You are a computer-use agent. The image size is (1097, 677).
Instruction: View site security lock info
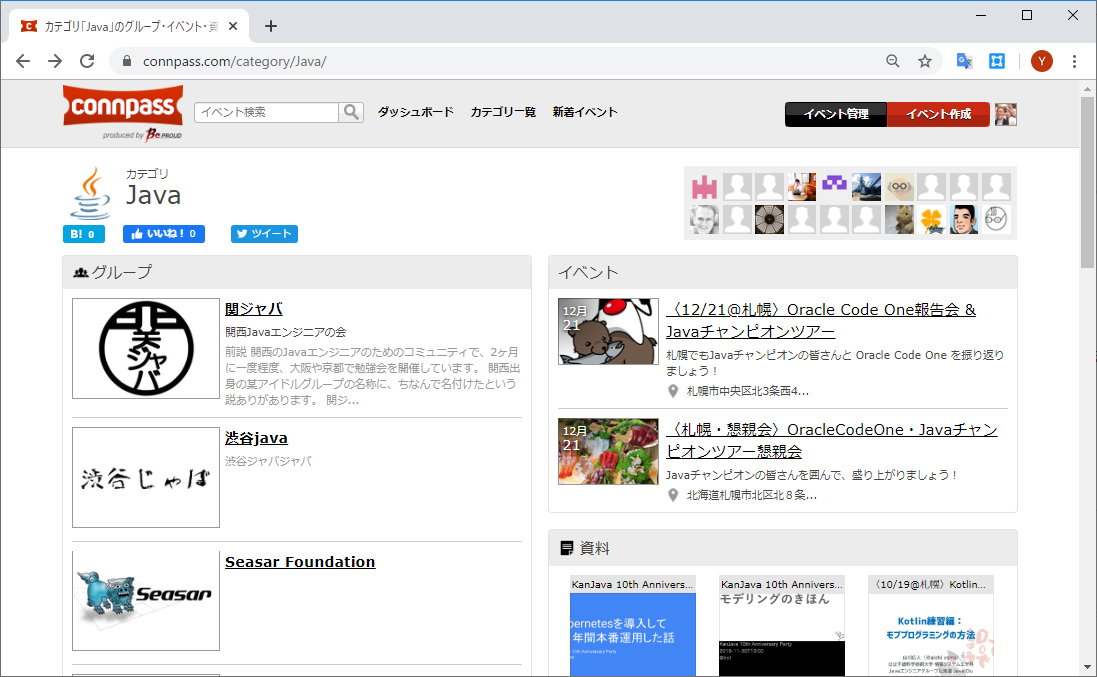point(127,61)
